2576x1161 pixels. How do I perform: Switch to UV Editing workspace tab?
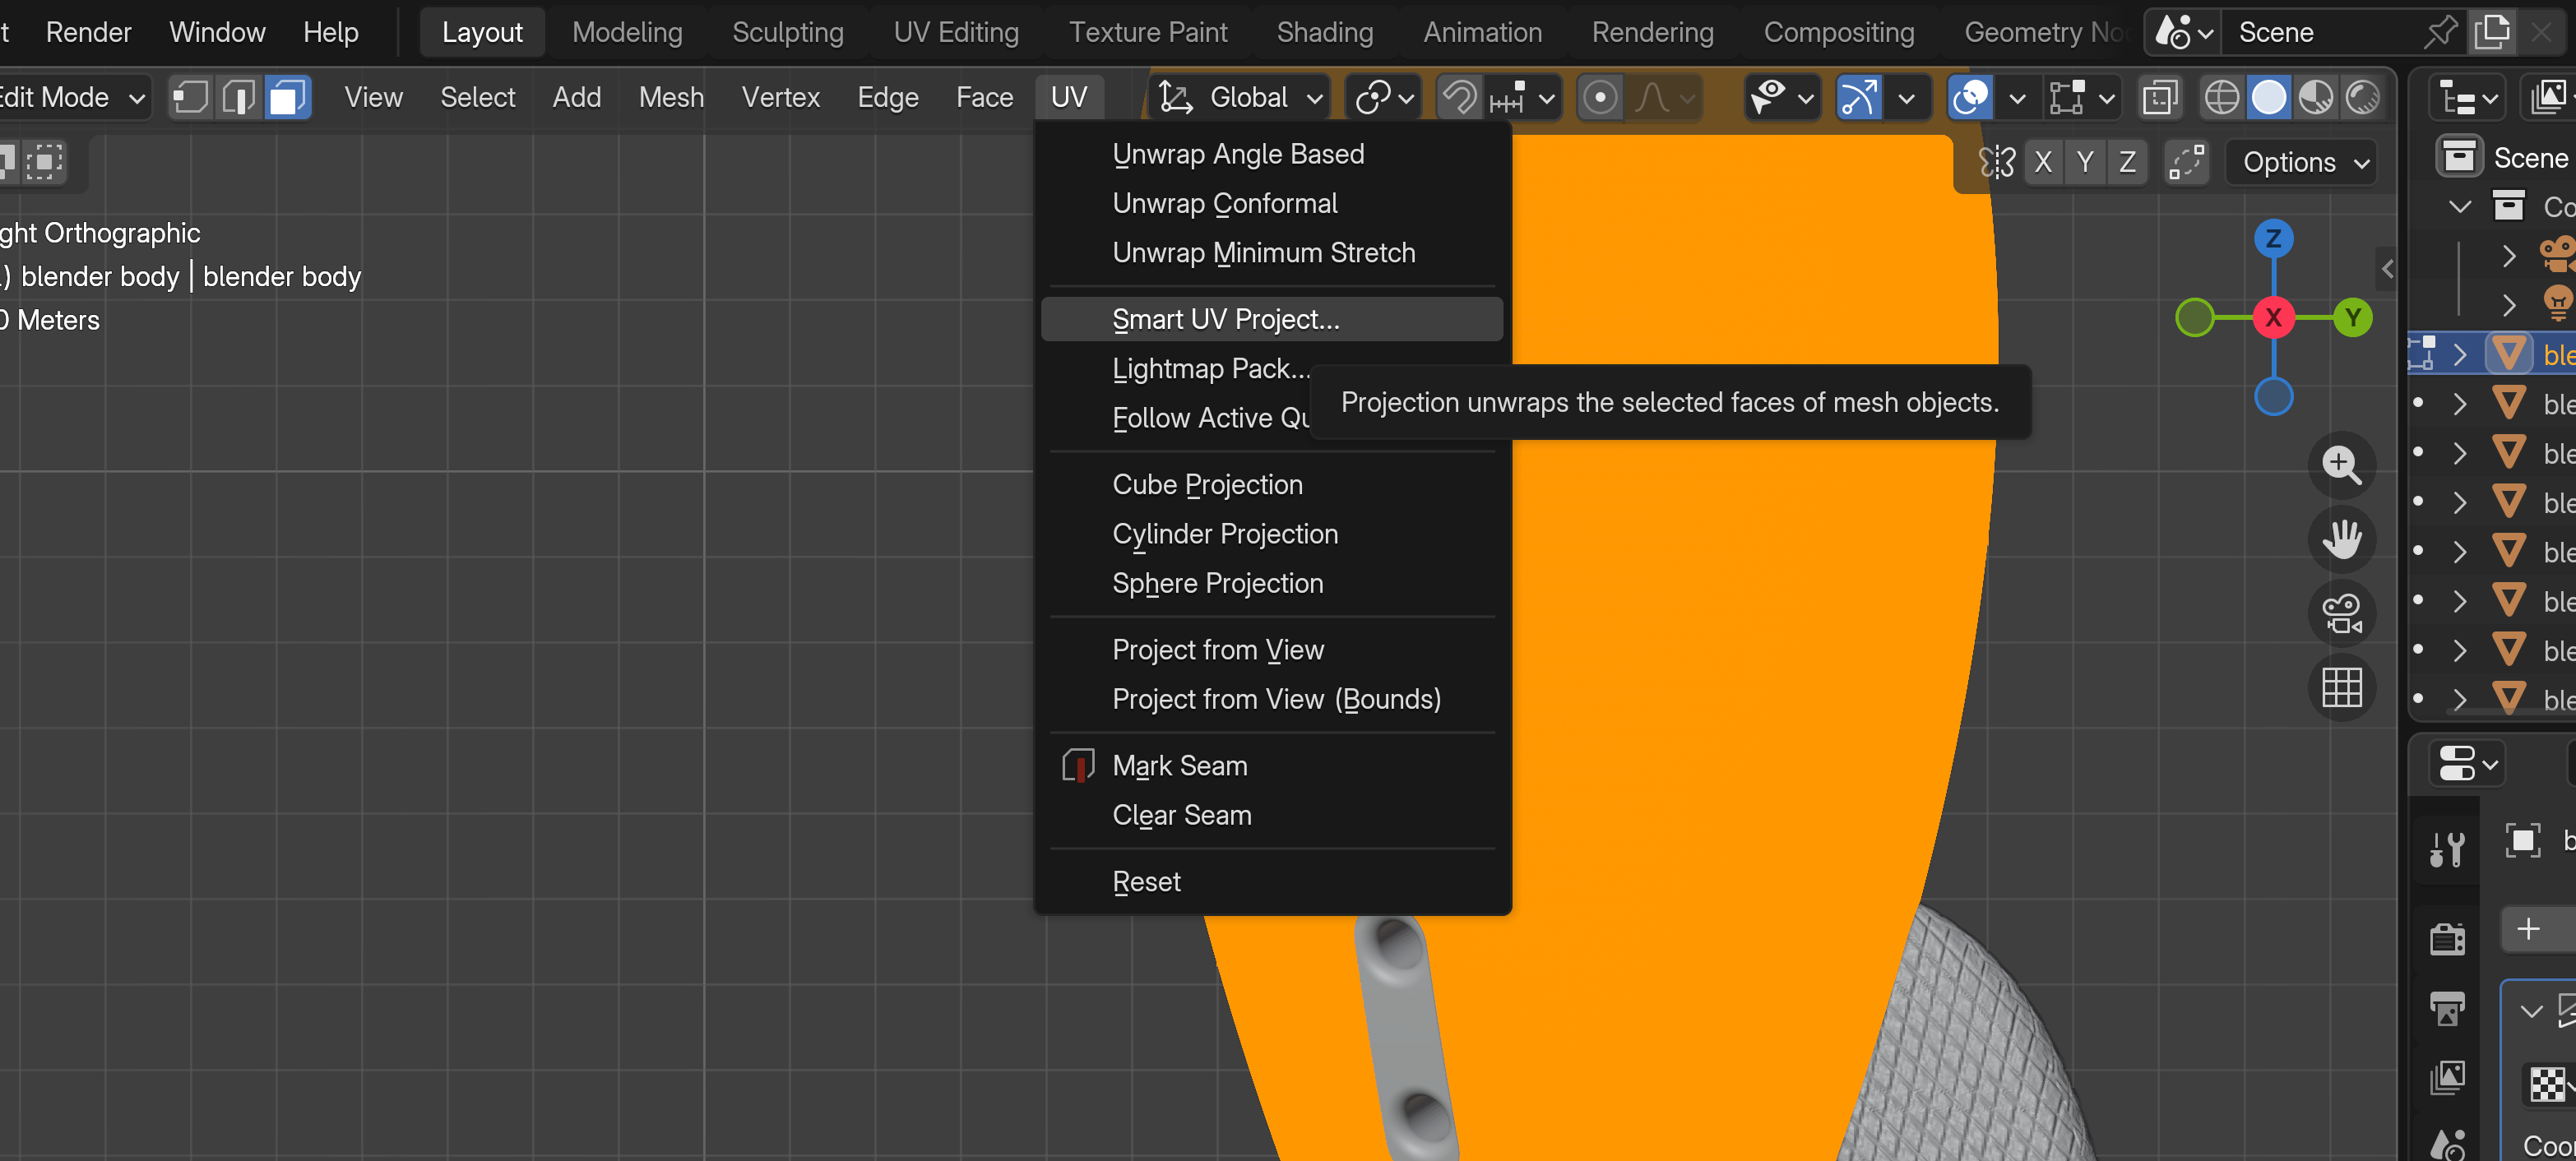(x=956, y=32)
